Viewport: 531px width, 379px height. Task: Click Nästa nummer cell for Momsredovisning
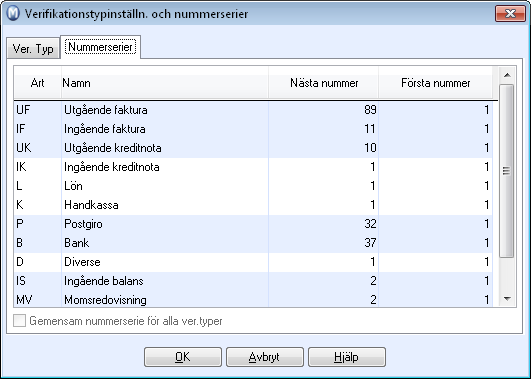[323, 299]
